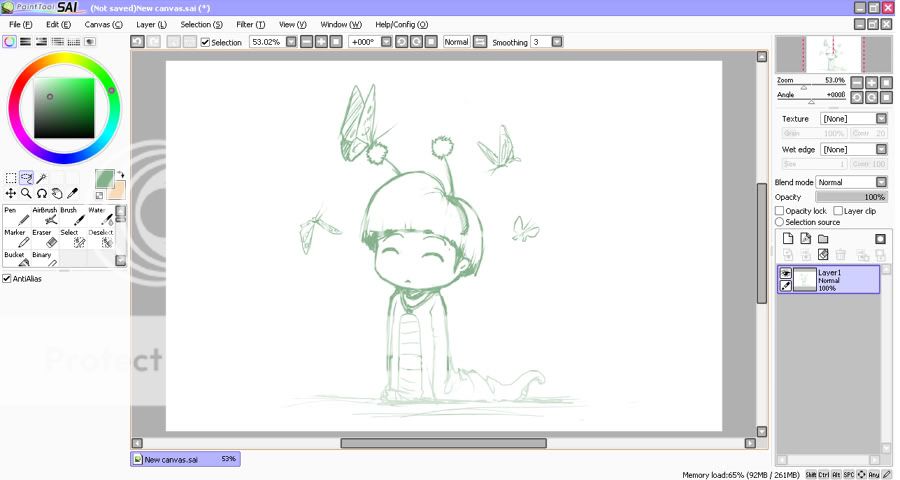This screenshot has height=480, width=900.
Task: Select the Selection source radio button
Action: click(x=780, y=222)
